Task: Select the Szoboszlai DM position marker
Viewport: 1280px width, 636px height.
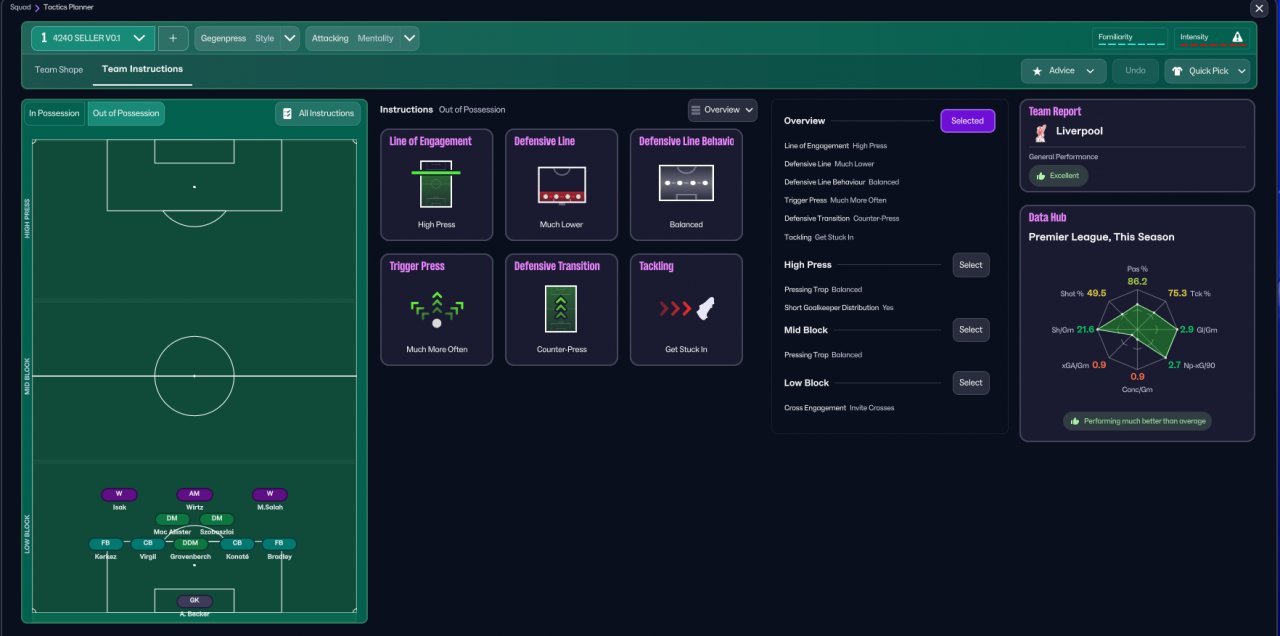Action: [x=217, y=519]
